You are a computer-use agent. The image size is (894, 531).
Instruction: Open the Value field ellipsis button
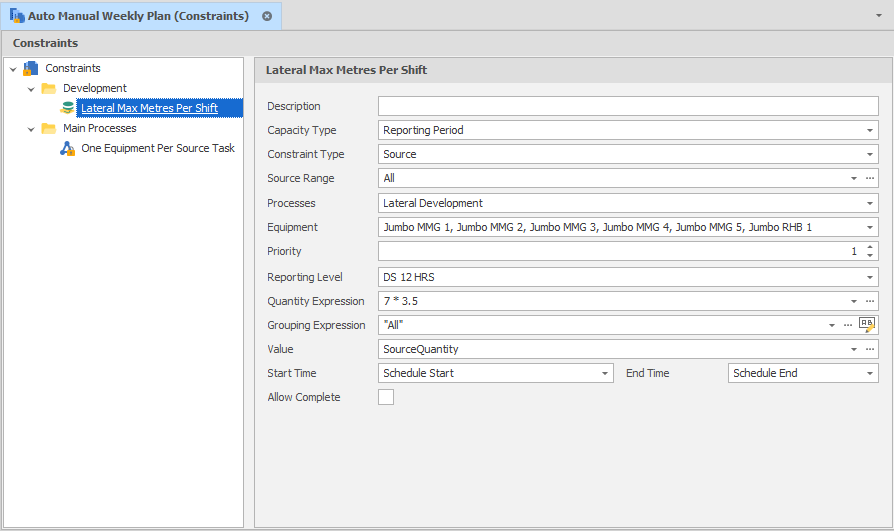[x=870, y=349]
